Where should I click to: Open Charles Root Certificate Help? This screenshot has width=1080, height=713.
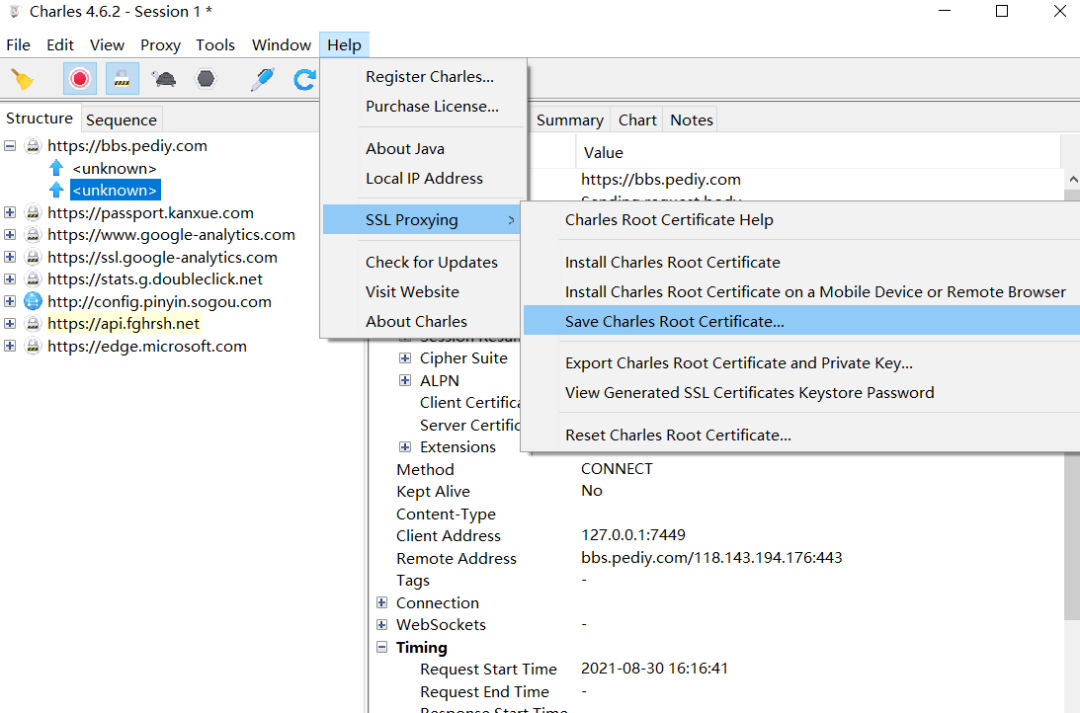pos(802,220)
